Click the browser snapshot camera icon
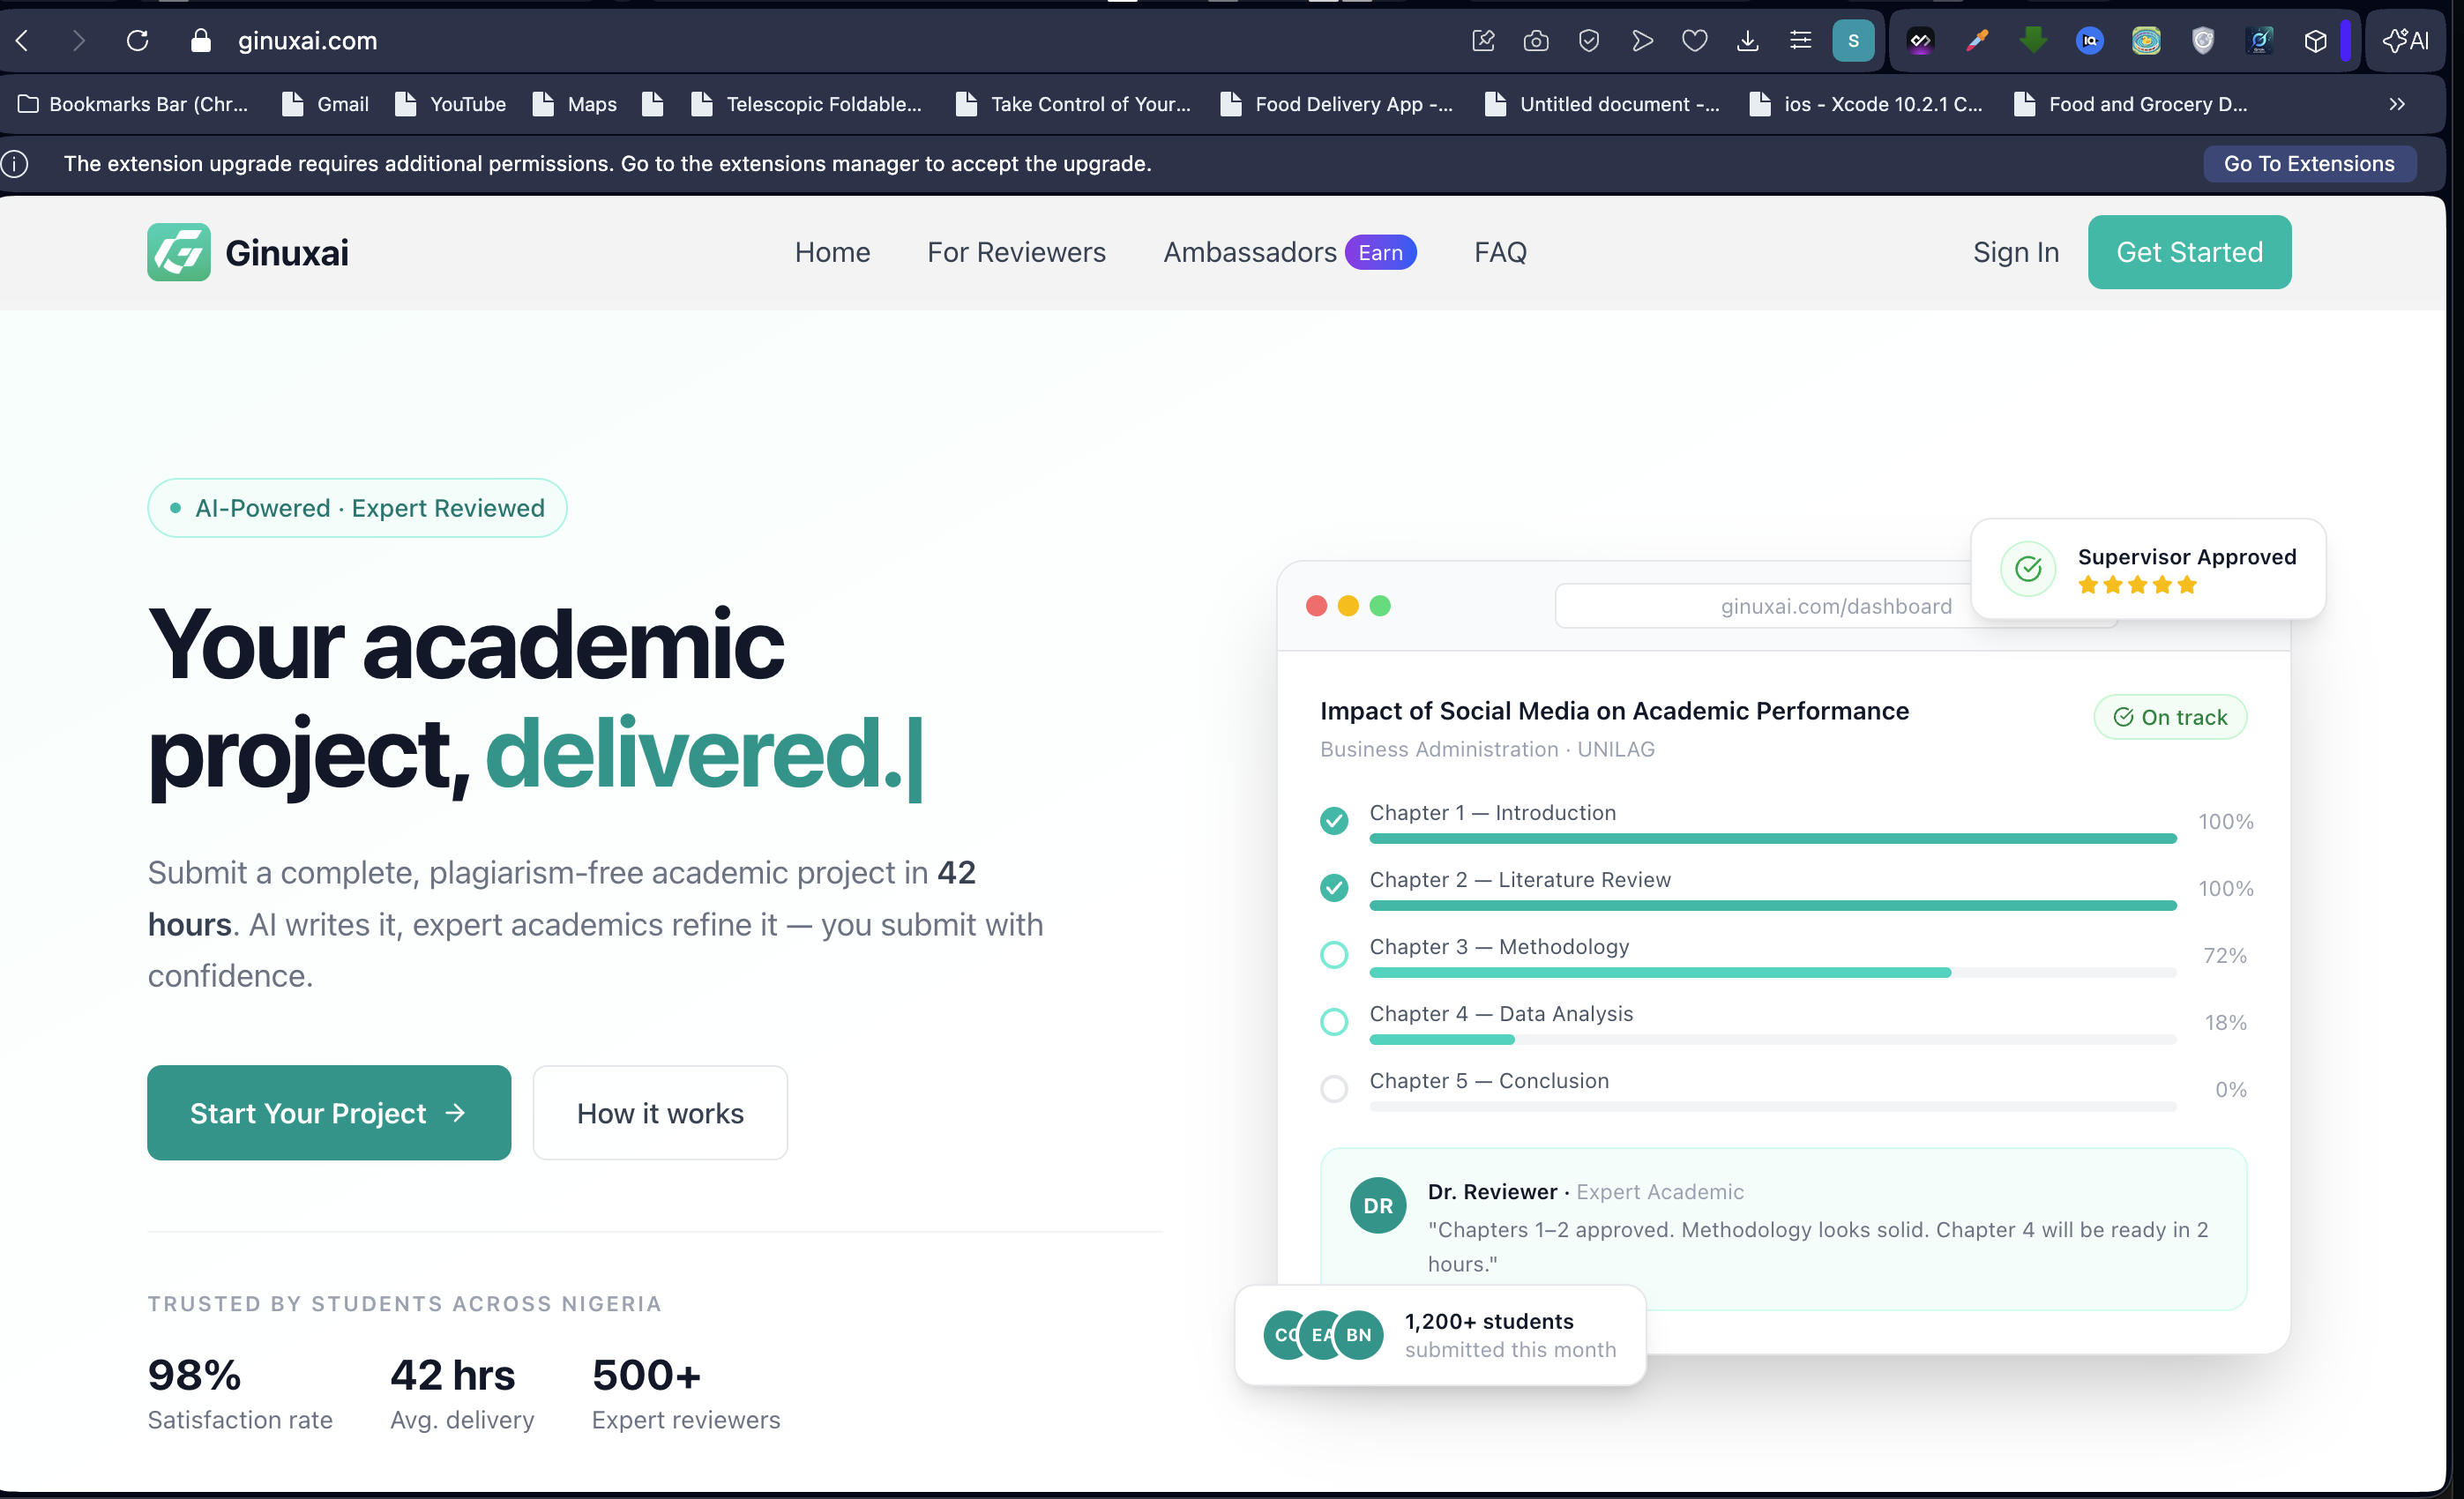The image size is (2464, 1499). (x=1536, y=41)
